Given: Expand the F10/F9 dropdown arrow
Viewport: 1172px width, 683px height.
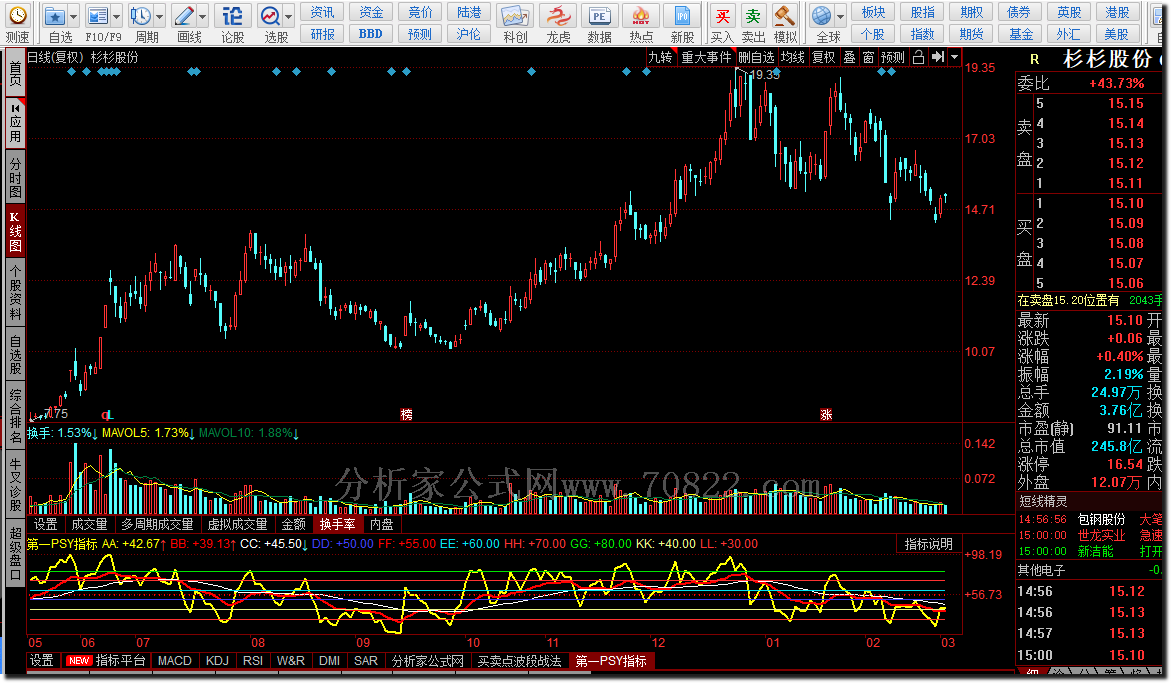Looking at the screenshot, I should pyautogui.click(x=116, y=16).
